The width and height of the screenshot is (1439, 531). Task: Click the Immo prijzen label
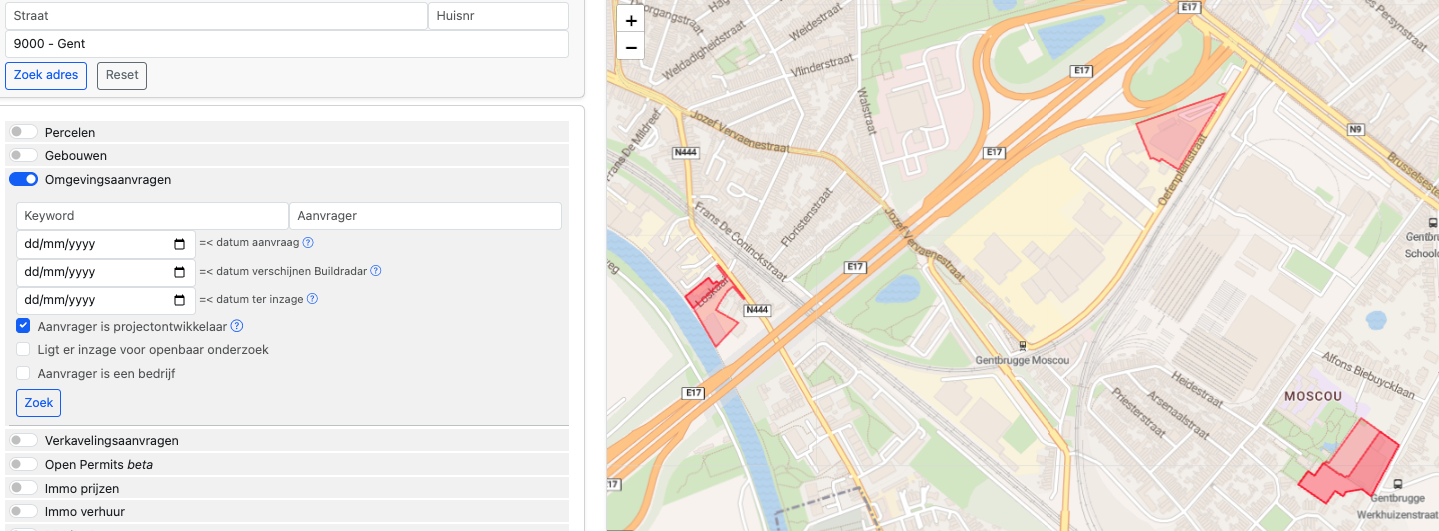[x=82, y=488]
